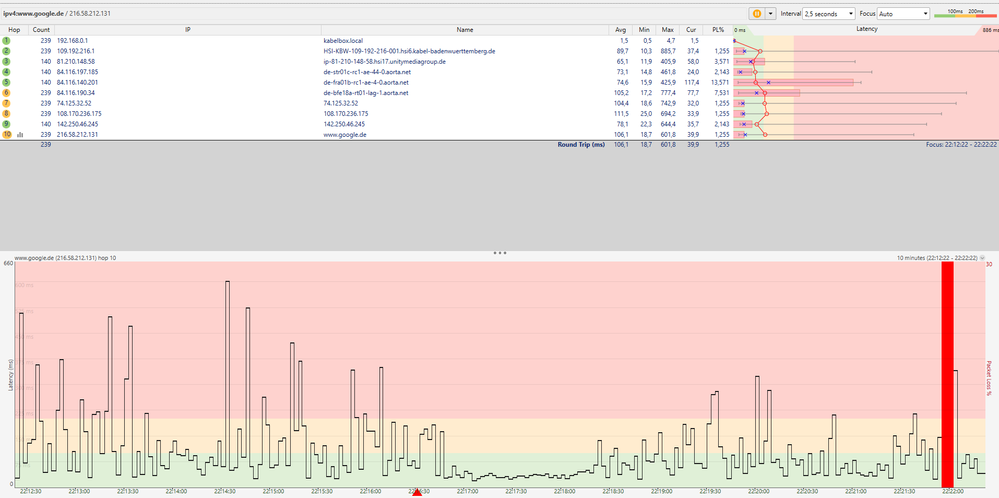
Task: Click the unitymediagroup.de host name
Action: pos(384,61)
